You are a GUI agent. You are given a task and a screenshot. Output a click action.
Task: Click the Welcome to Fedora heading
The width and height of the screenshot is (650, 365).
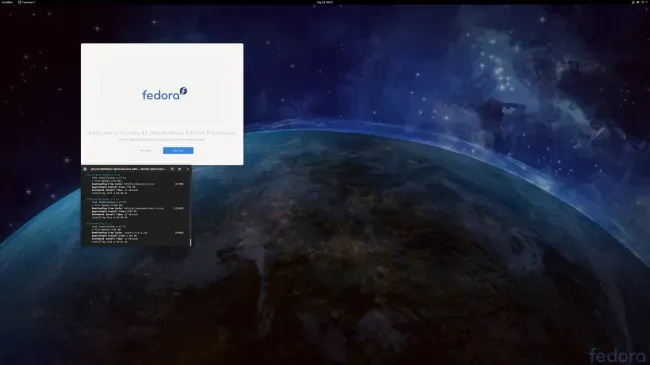point(162,133)
